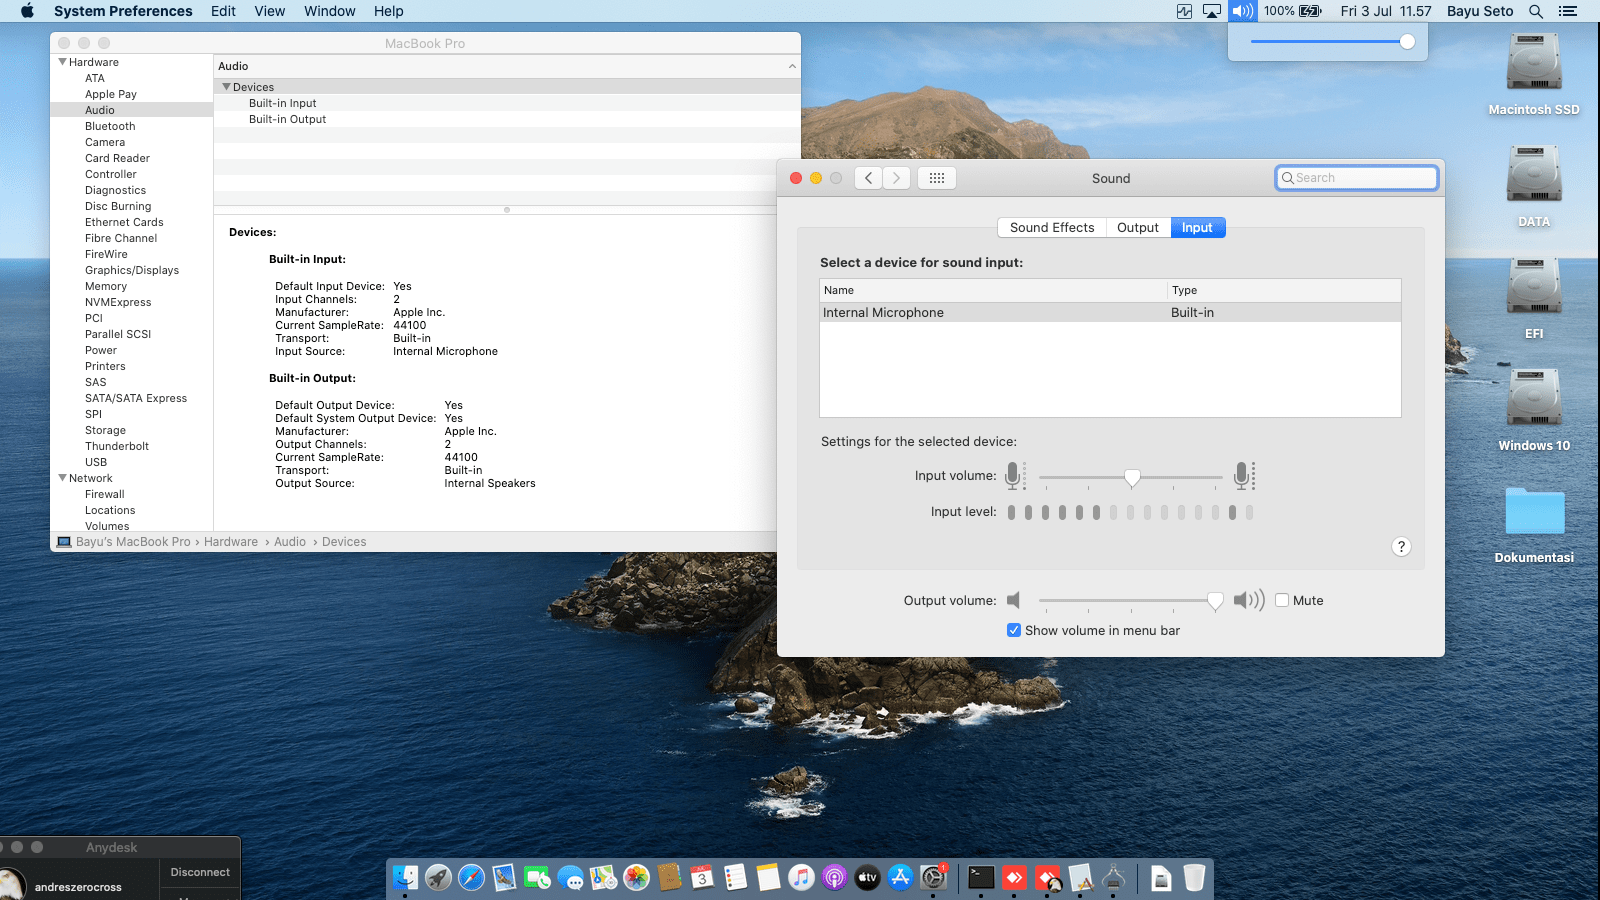Go back using the Sound window back arrow
The image size is (1600, 900).
(x=868, y=178)
